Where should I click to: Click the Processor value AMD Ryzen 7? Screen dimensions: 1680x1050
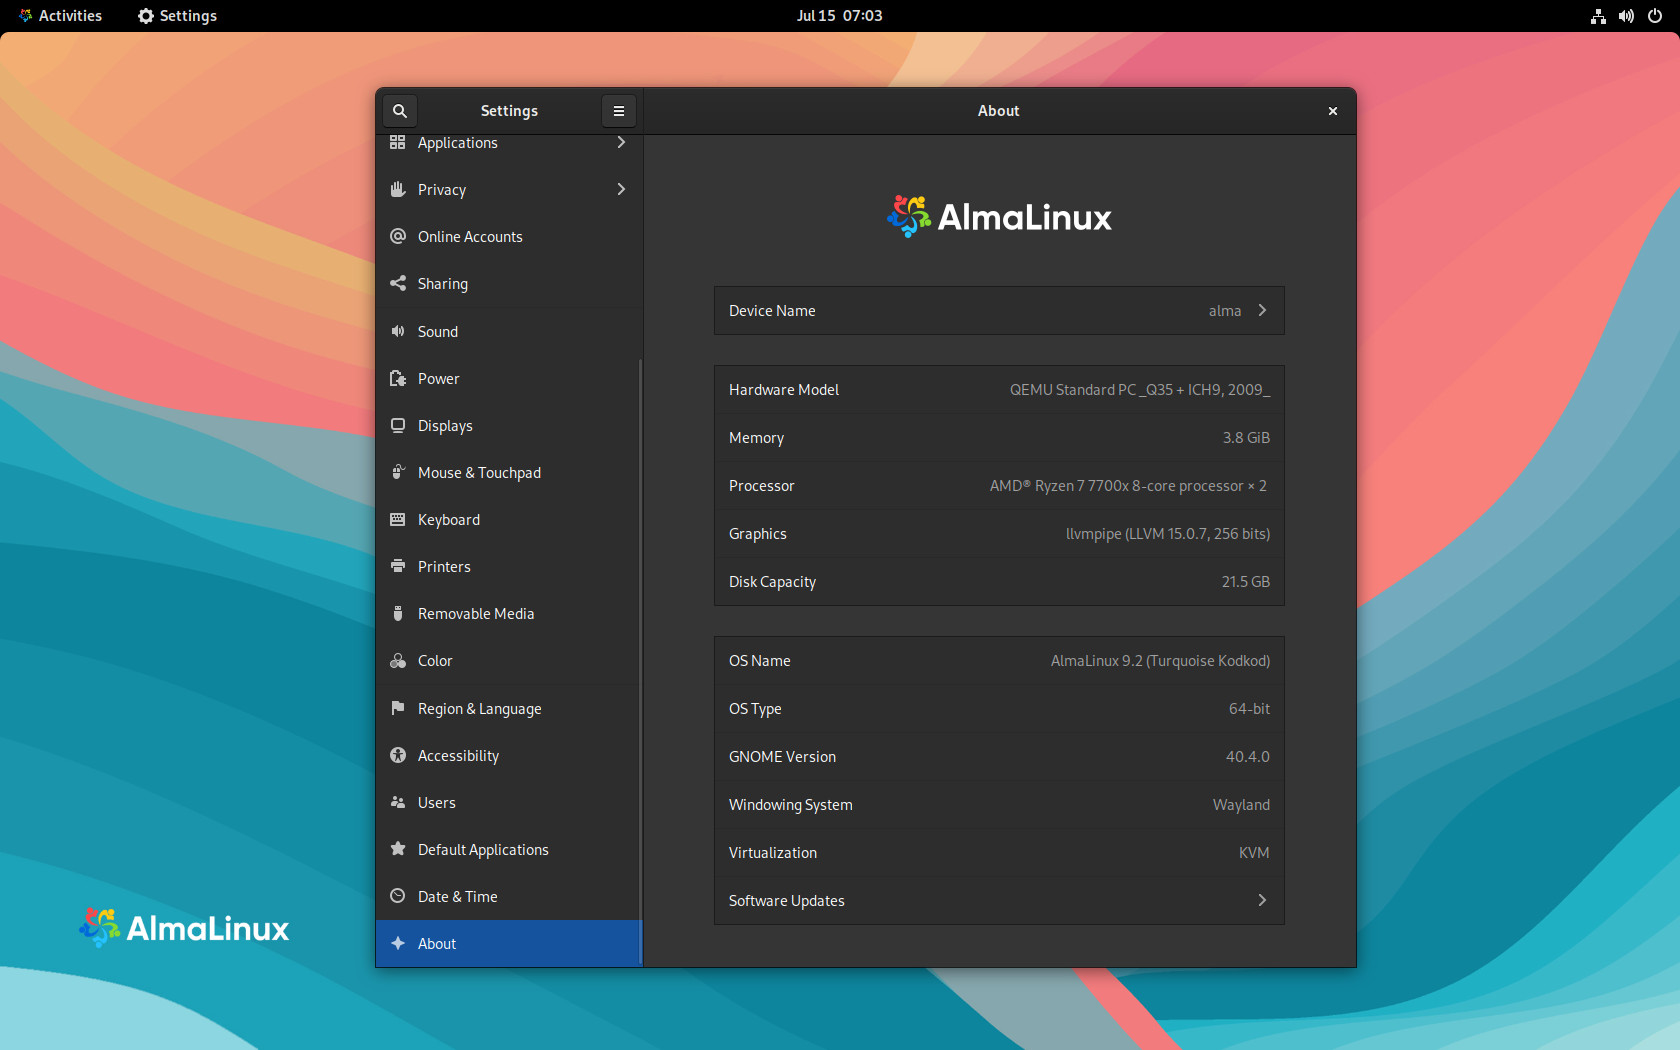tap(1128, 486)
